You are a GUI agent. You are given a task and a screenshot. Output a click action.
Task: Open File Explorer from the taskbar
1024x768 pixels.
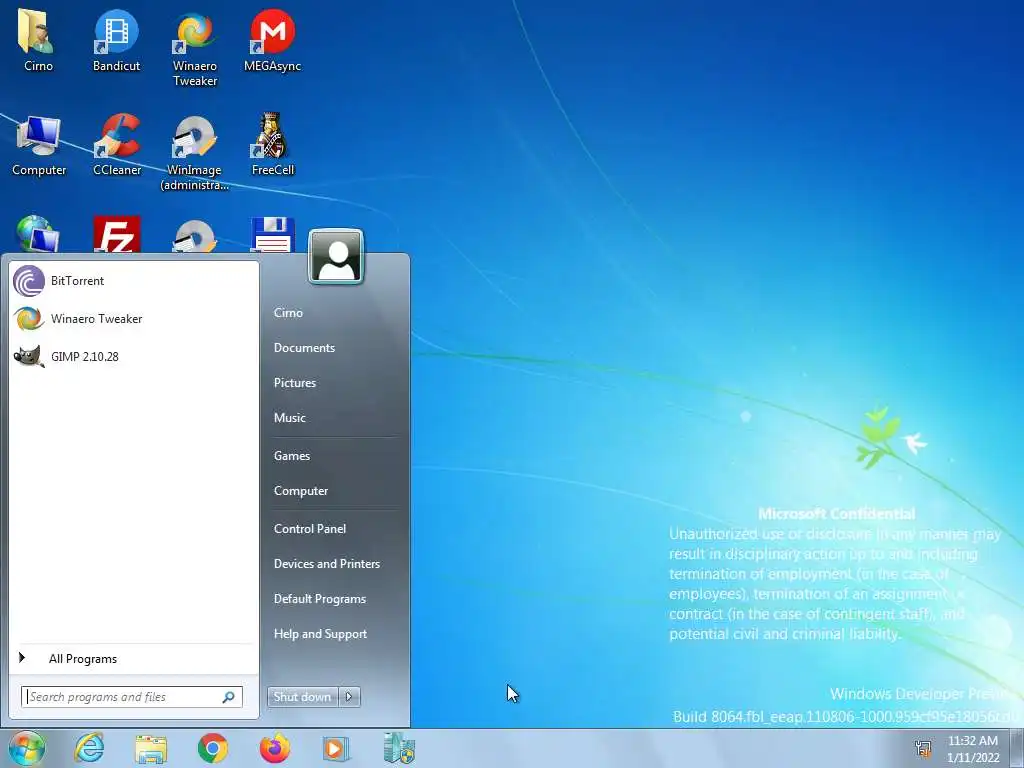[x=151, y=748]
